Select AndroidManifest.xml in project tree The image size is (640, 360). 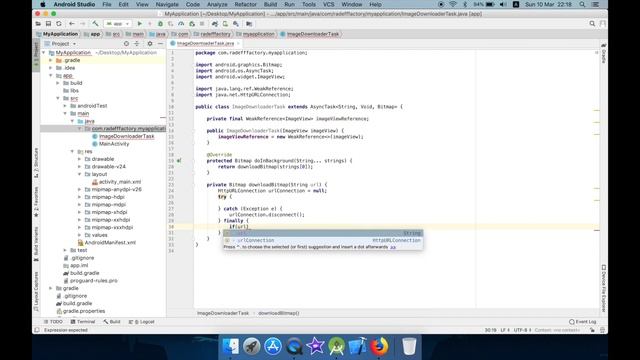click(x=107, y=242)
